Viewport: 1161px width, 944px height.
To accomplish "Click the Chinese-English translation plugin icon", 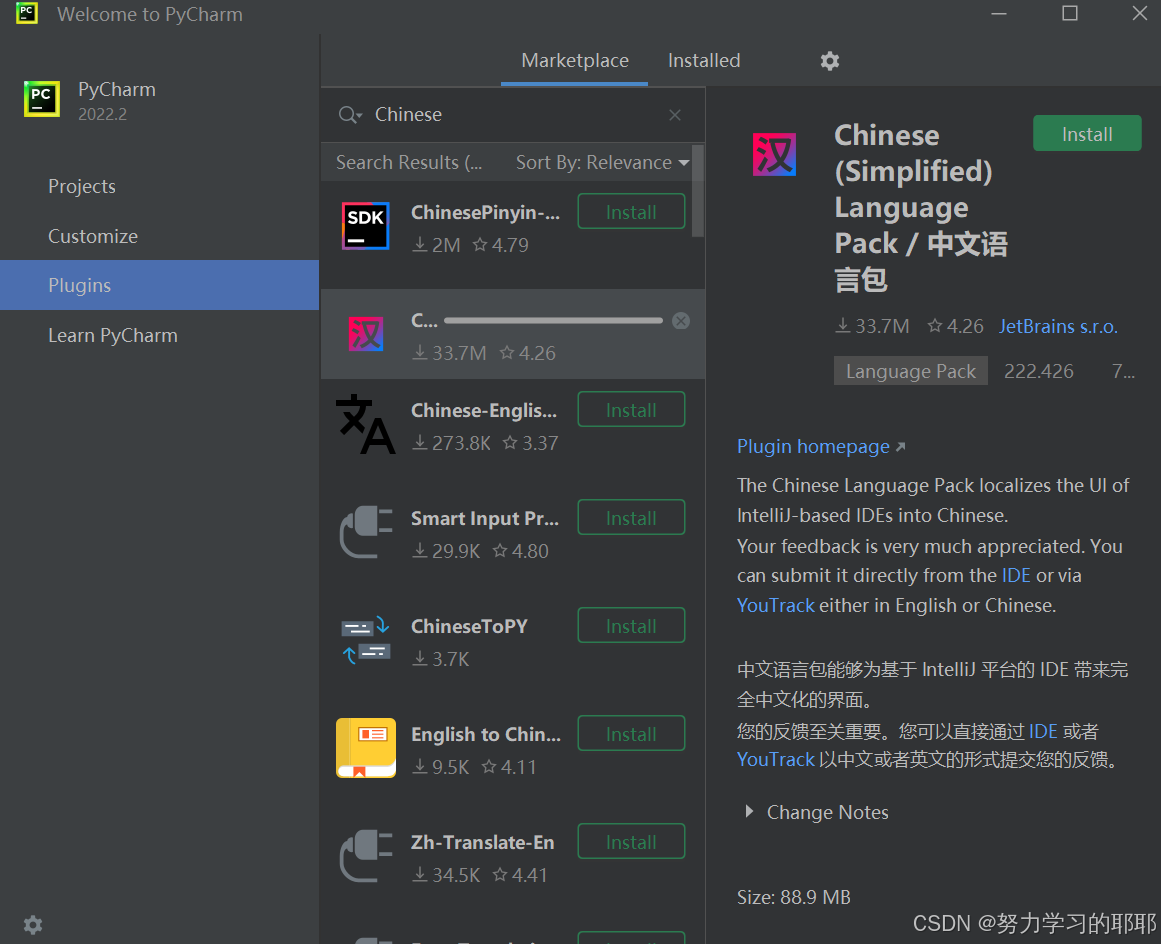I will pyautogui.click(x=365, y=424).
